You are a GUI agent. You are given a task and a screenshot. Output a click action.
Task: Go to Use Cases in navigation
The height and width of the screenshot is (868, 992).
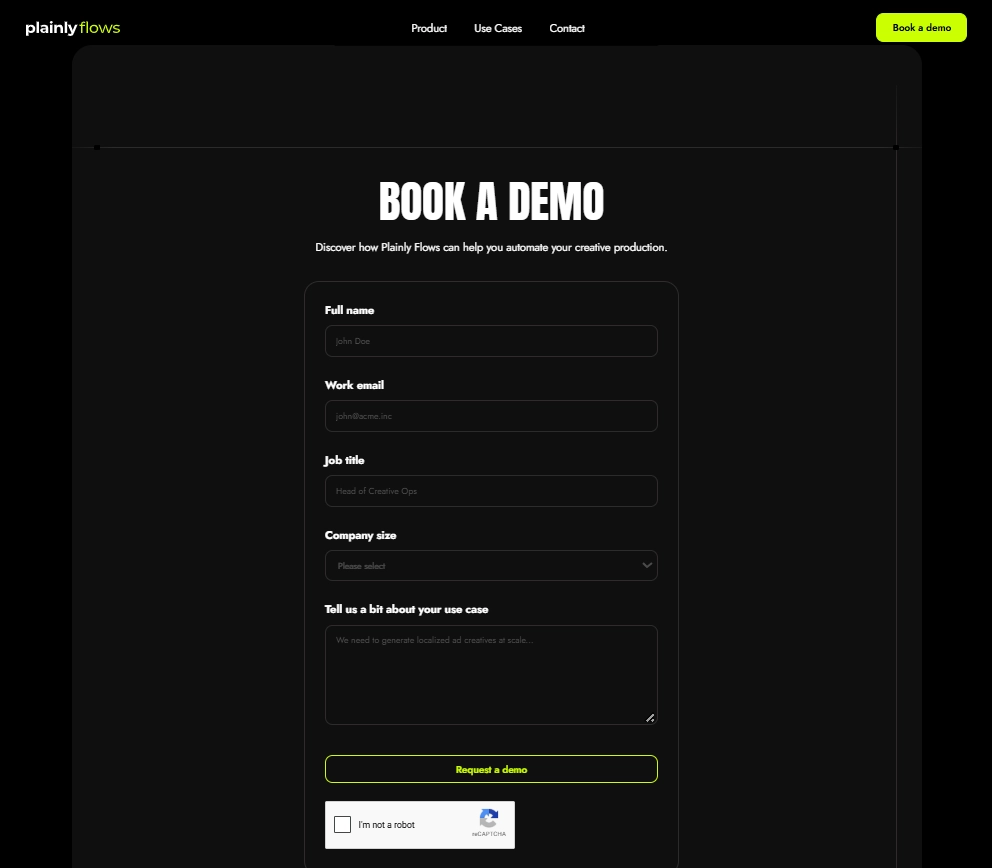pyautogui.click(x=498, y=28)
